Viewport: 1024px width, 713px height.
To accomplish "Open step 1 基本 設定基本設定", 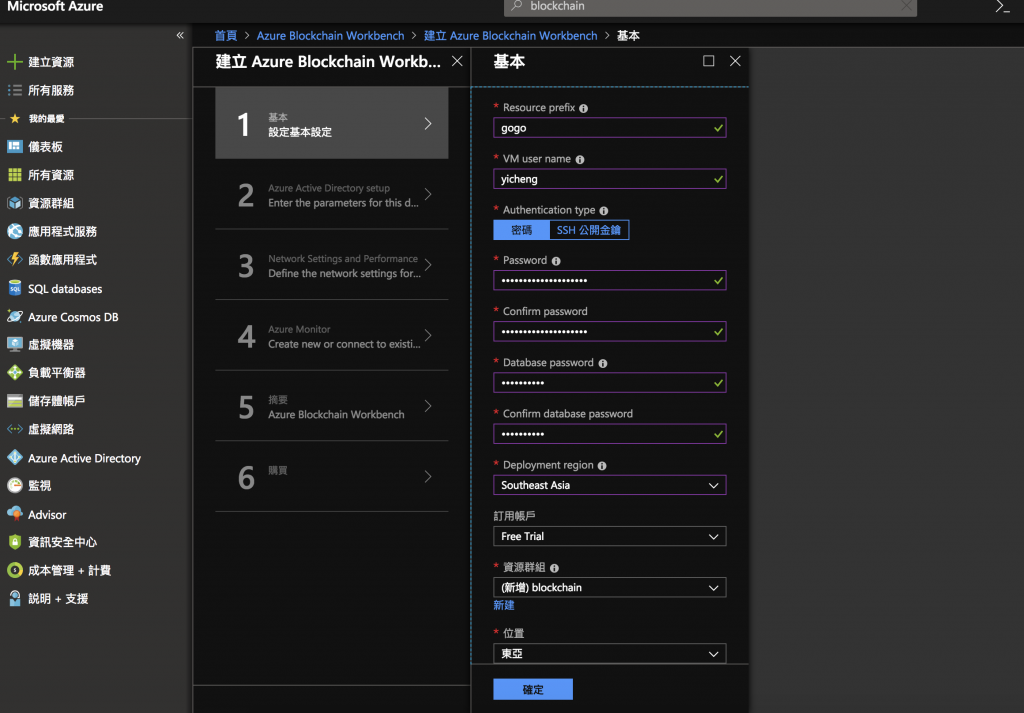I will pyautogui.click(x=332, y=123).
